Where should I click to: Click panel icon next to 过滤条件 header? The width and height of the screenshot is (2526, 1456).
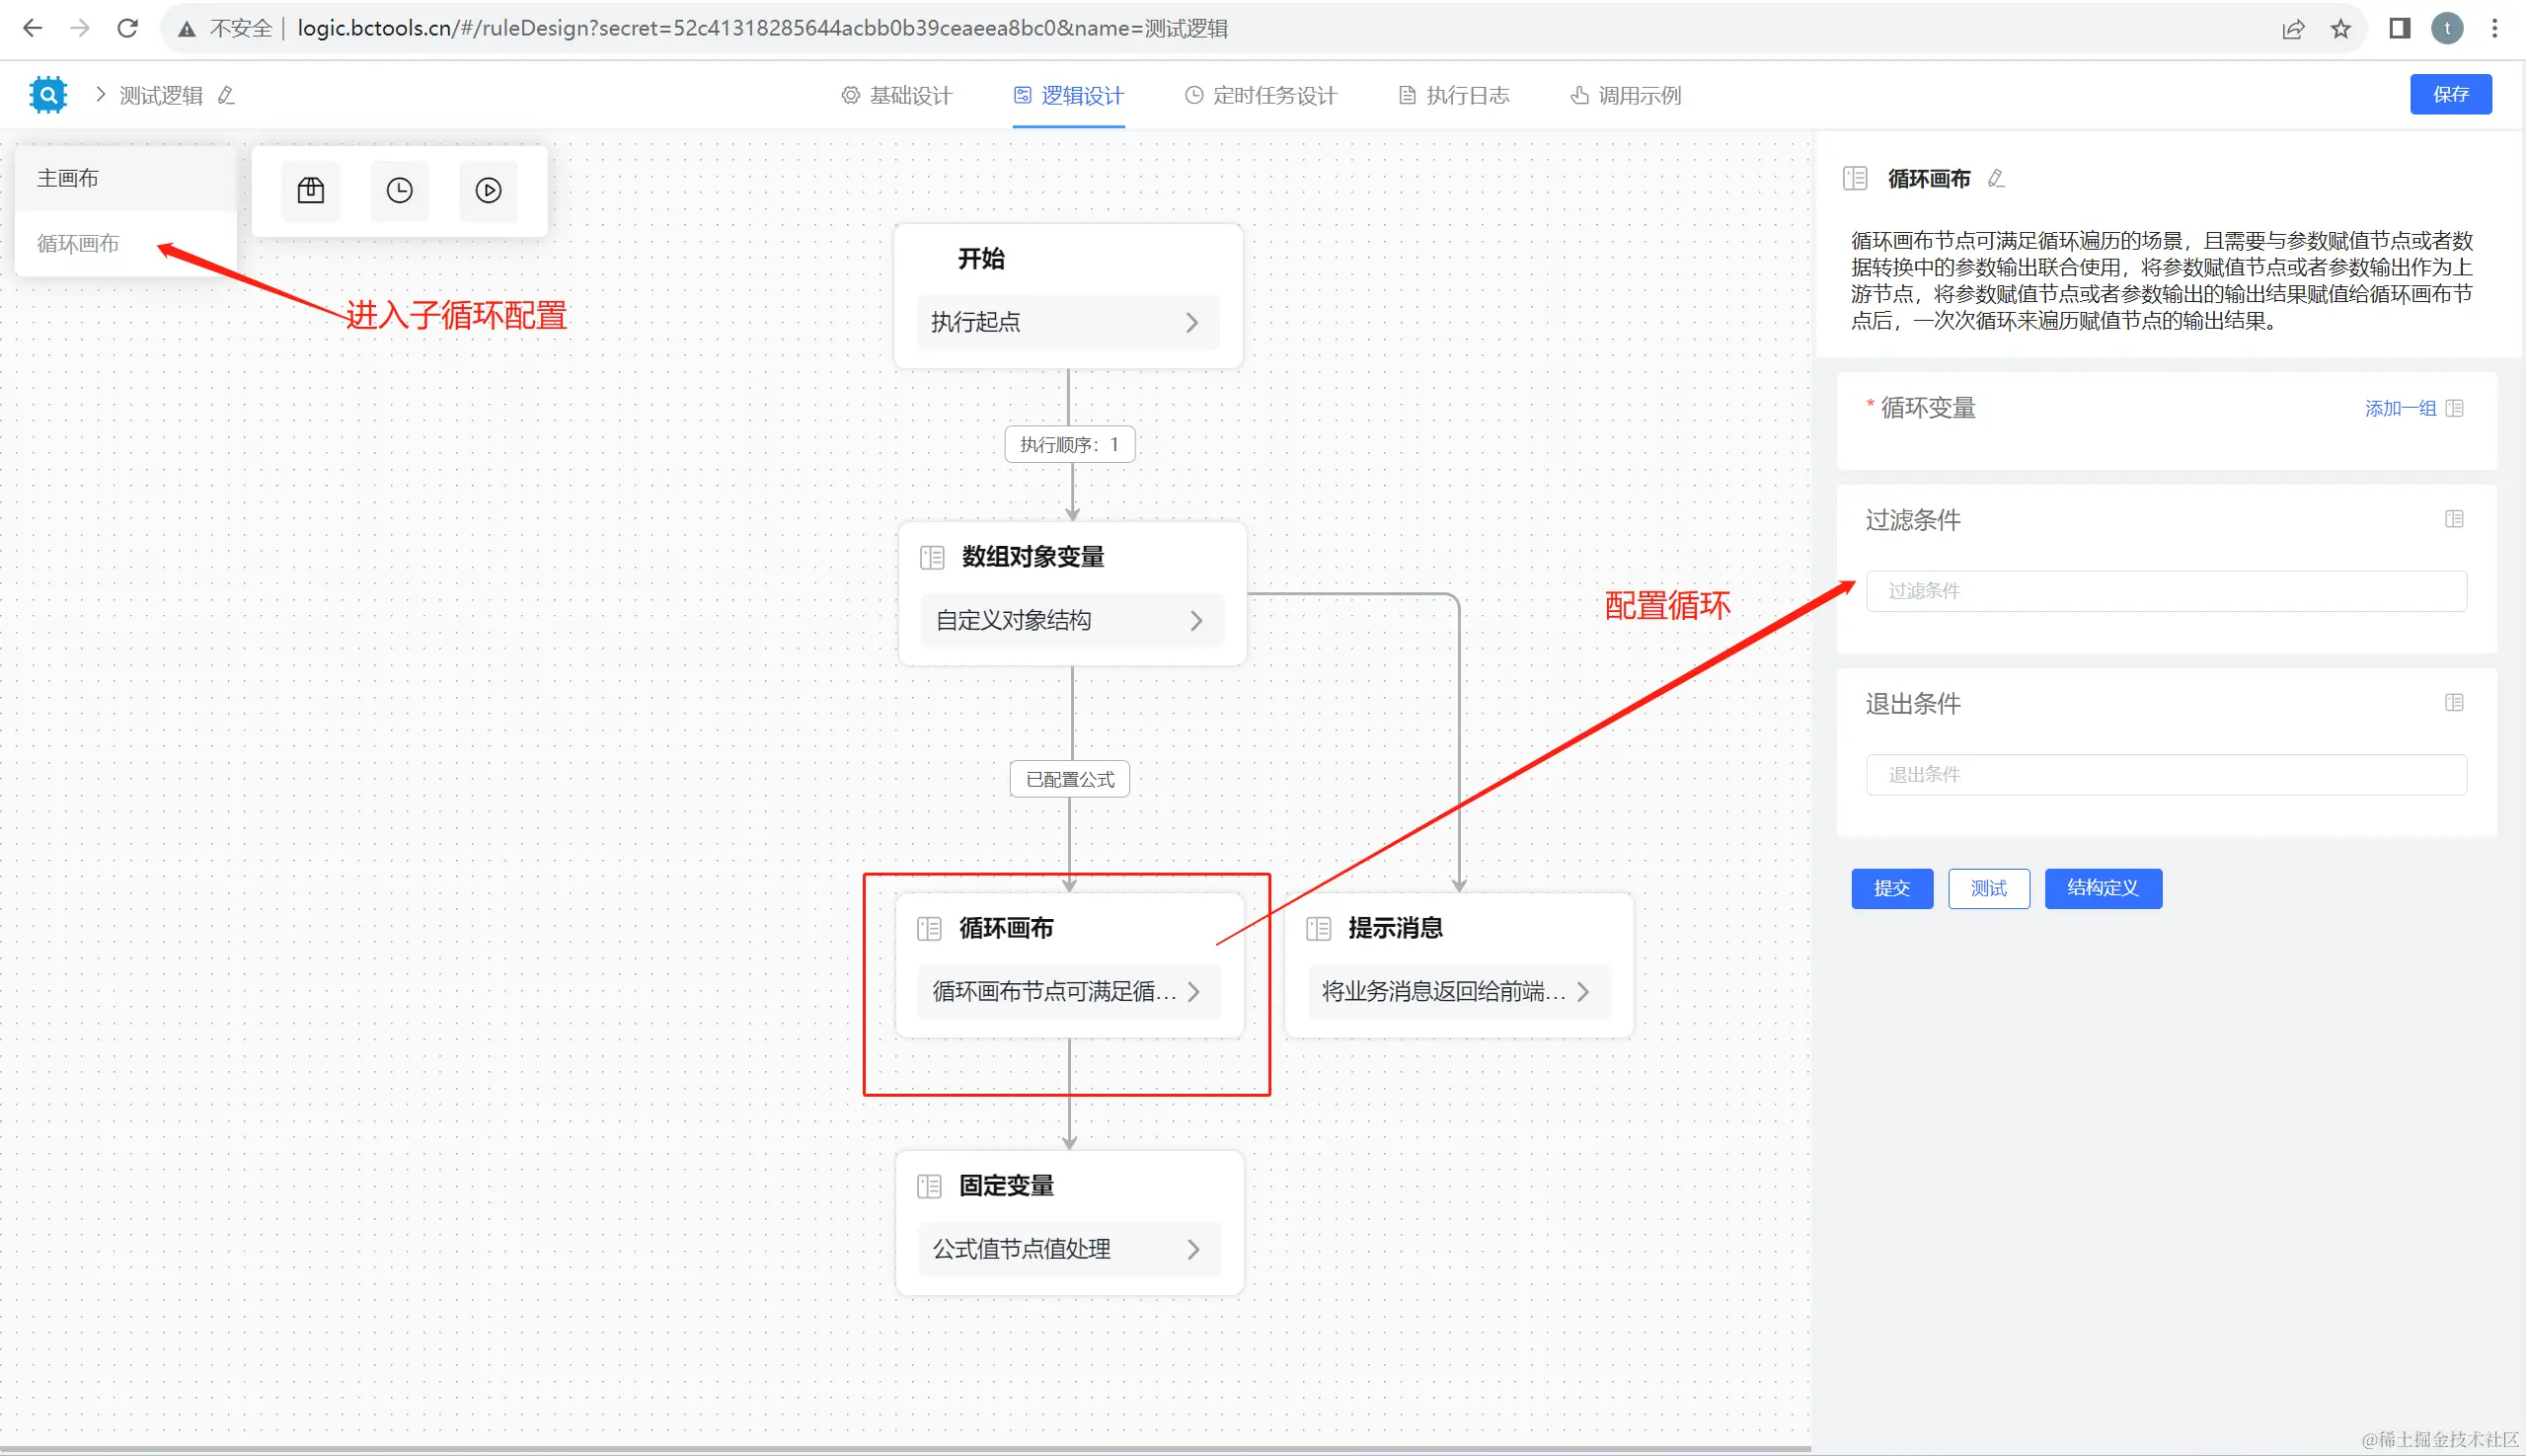[2454, 519]
